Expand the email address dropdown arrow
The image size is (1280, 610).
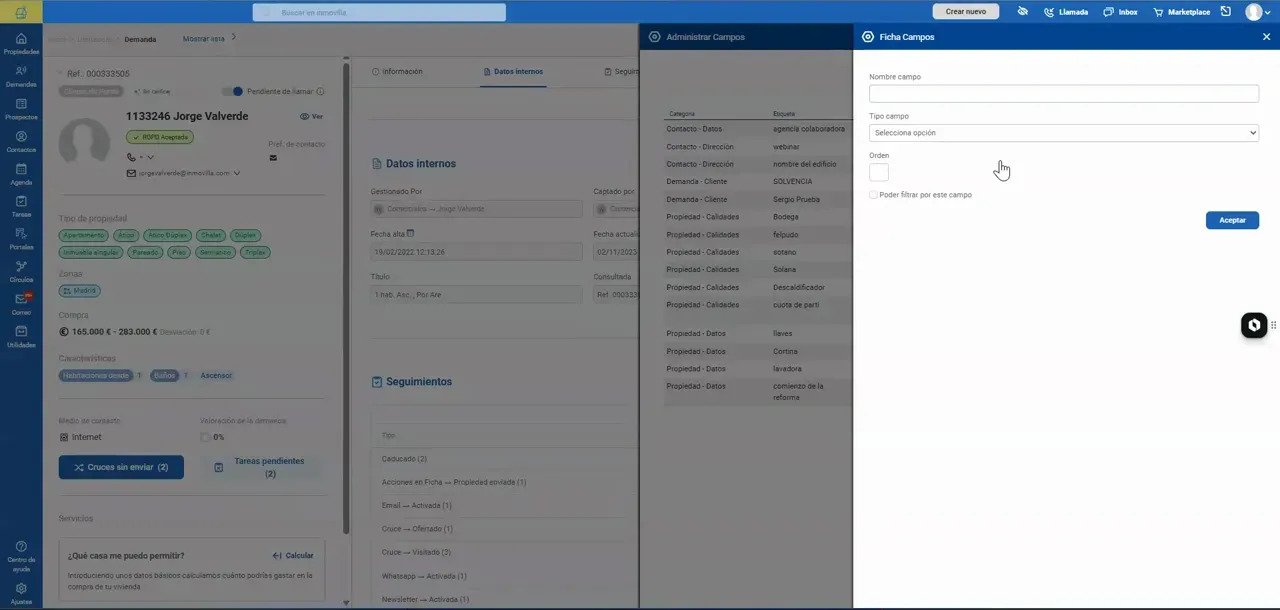(237, 173)
